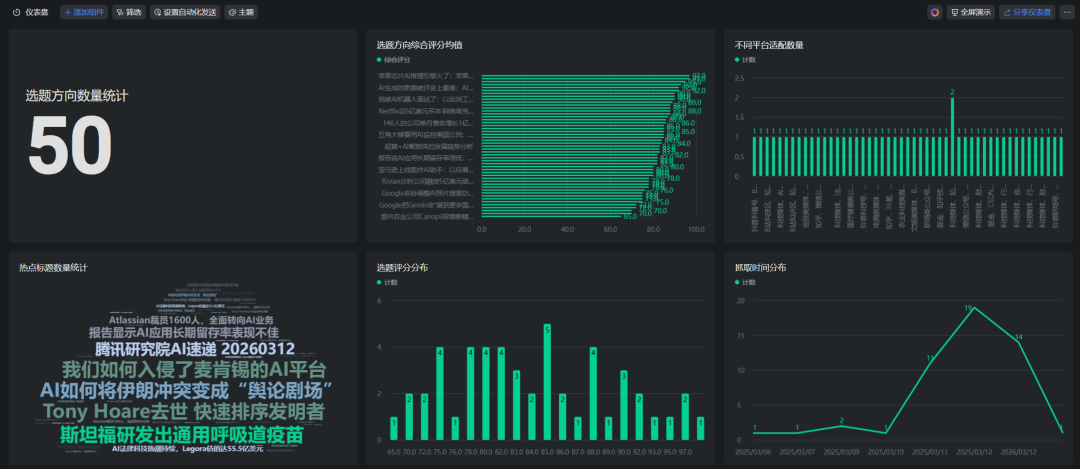The width and height of the screenshot is (1080, 469).
Task: Click word 腾讯研究院AI速递 20260312
Action: coord(195,348)
